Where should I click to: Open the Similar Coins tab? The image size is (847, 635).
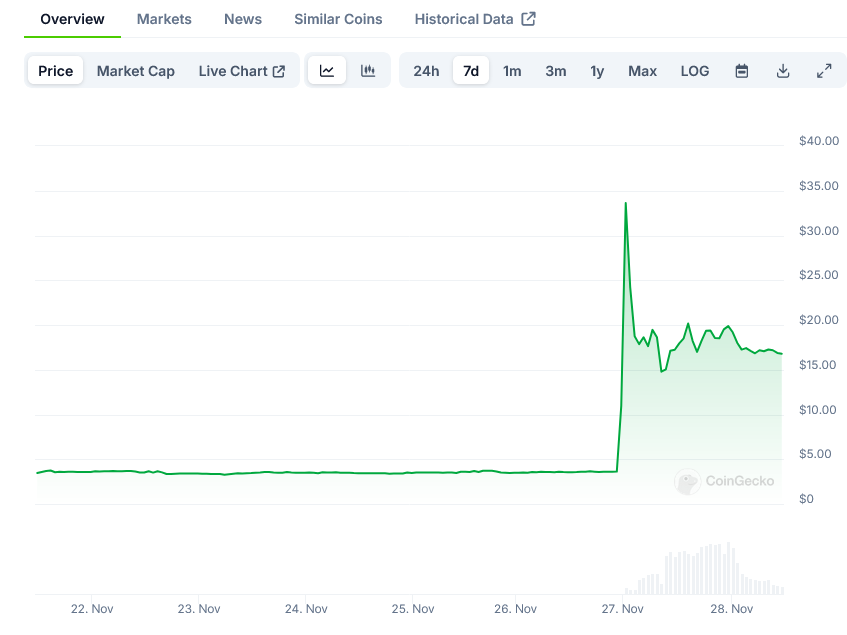pyautogui.click(x=338, y=19)
